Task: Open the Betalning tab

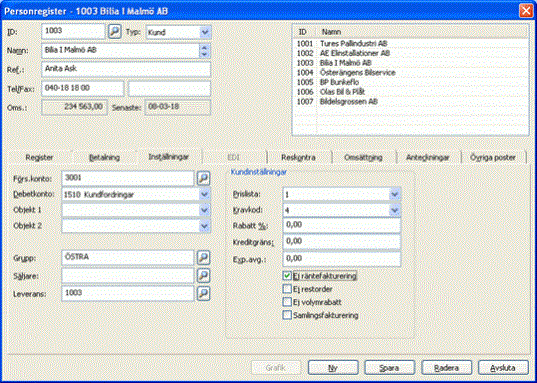Action: tap(104, 158)
